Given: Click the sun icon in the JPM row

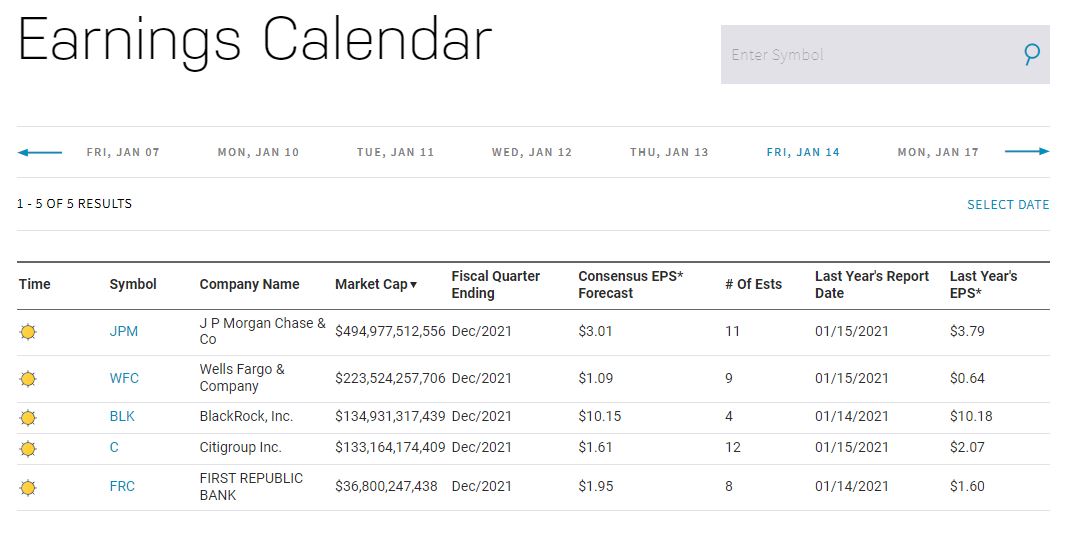Looking at the screenshot, I should (28, 332).
